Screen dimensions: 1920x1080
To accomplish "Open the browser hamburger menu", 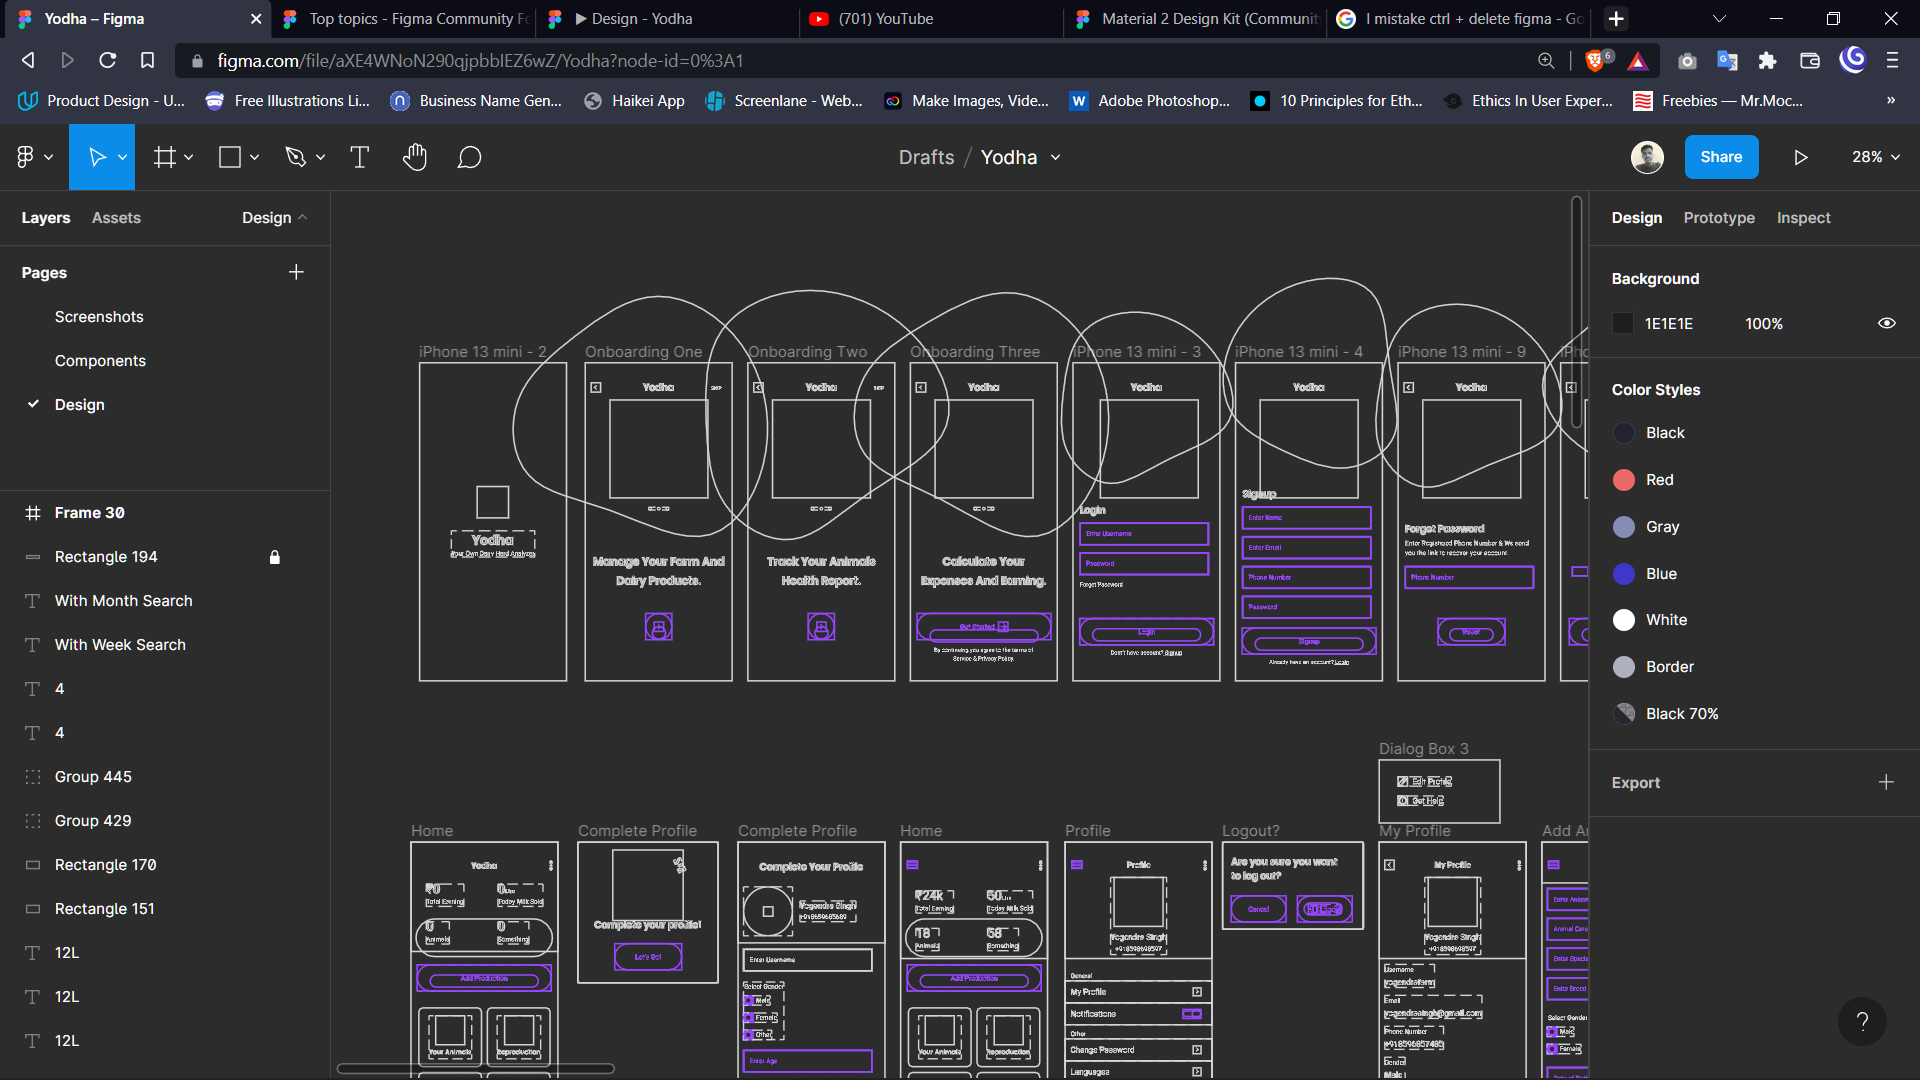I will tap(1892, 61).
